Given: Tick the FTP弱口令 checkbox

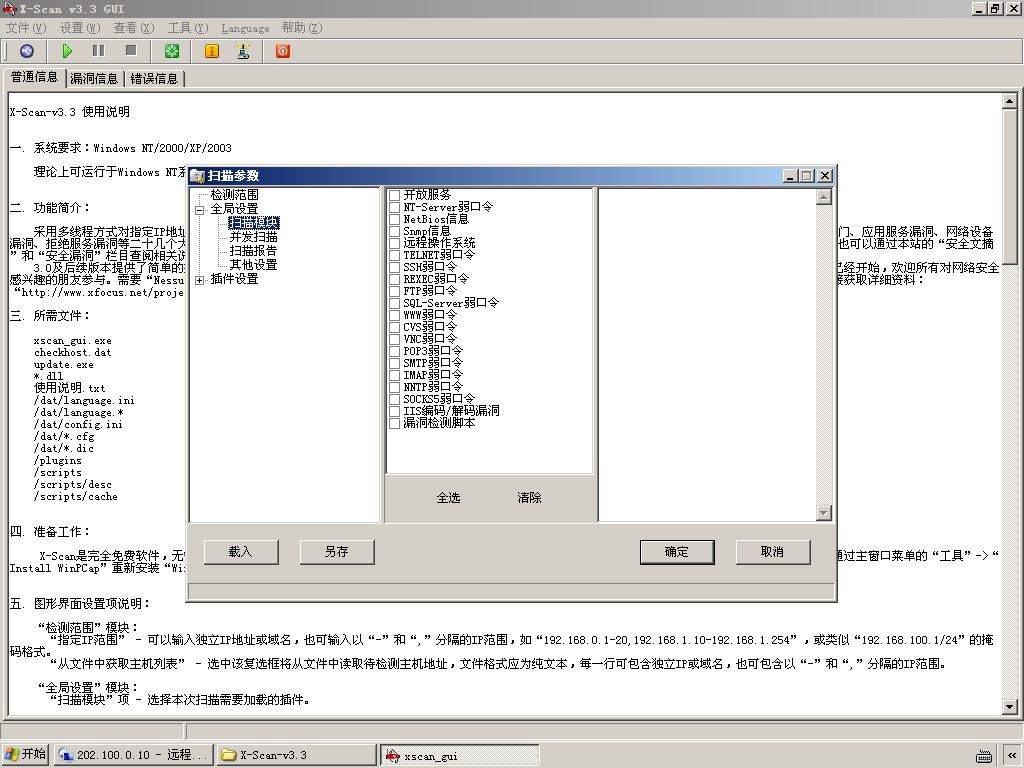Looking at the screenshot, I should tap(394, 291).
